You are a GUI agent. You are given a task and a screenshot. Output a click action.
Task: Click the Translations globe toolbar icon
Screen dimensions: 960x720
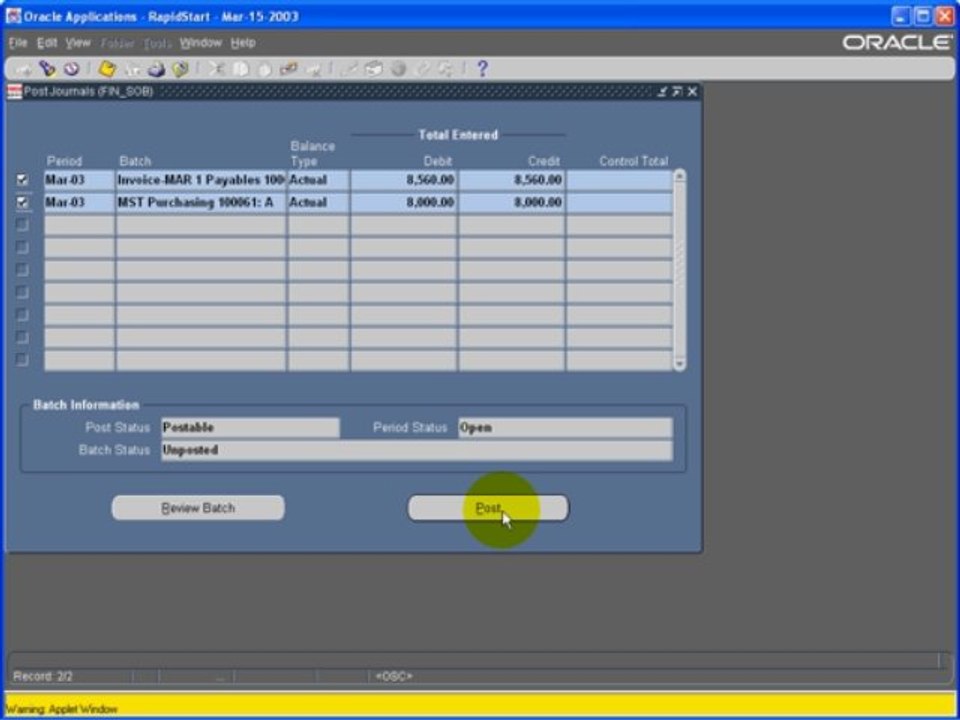[399, 69]
